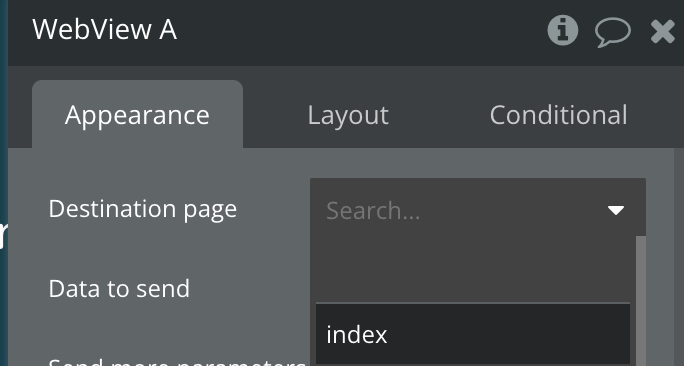This screenshot has width=684, height=366.
Task: Click the dropdown list's vertical scrollbar
Action: [641, 301]
